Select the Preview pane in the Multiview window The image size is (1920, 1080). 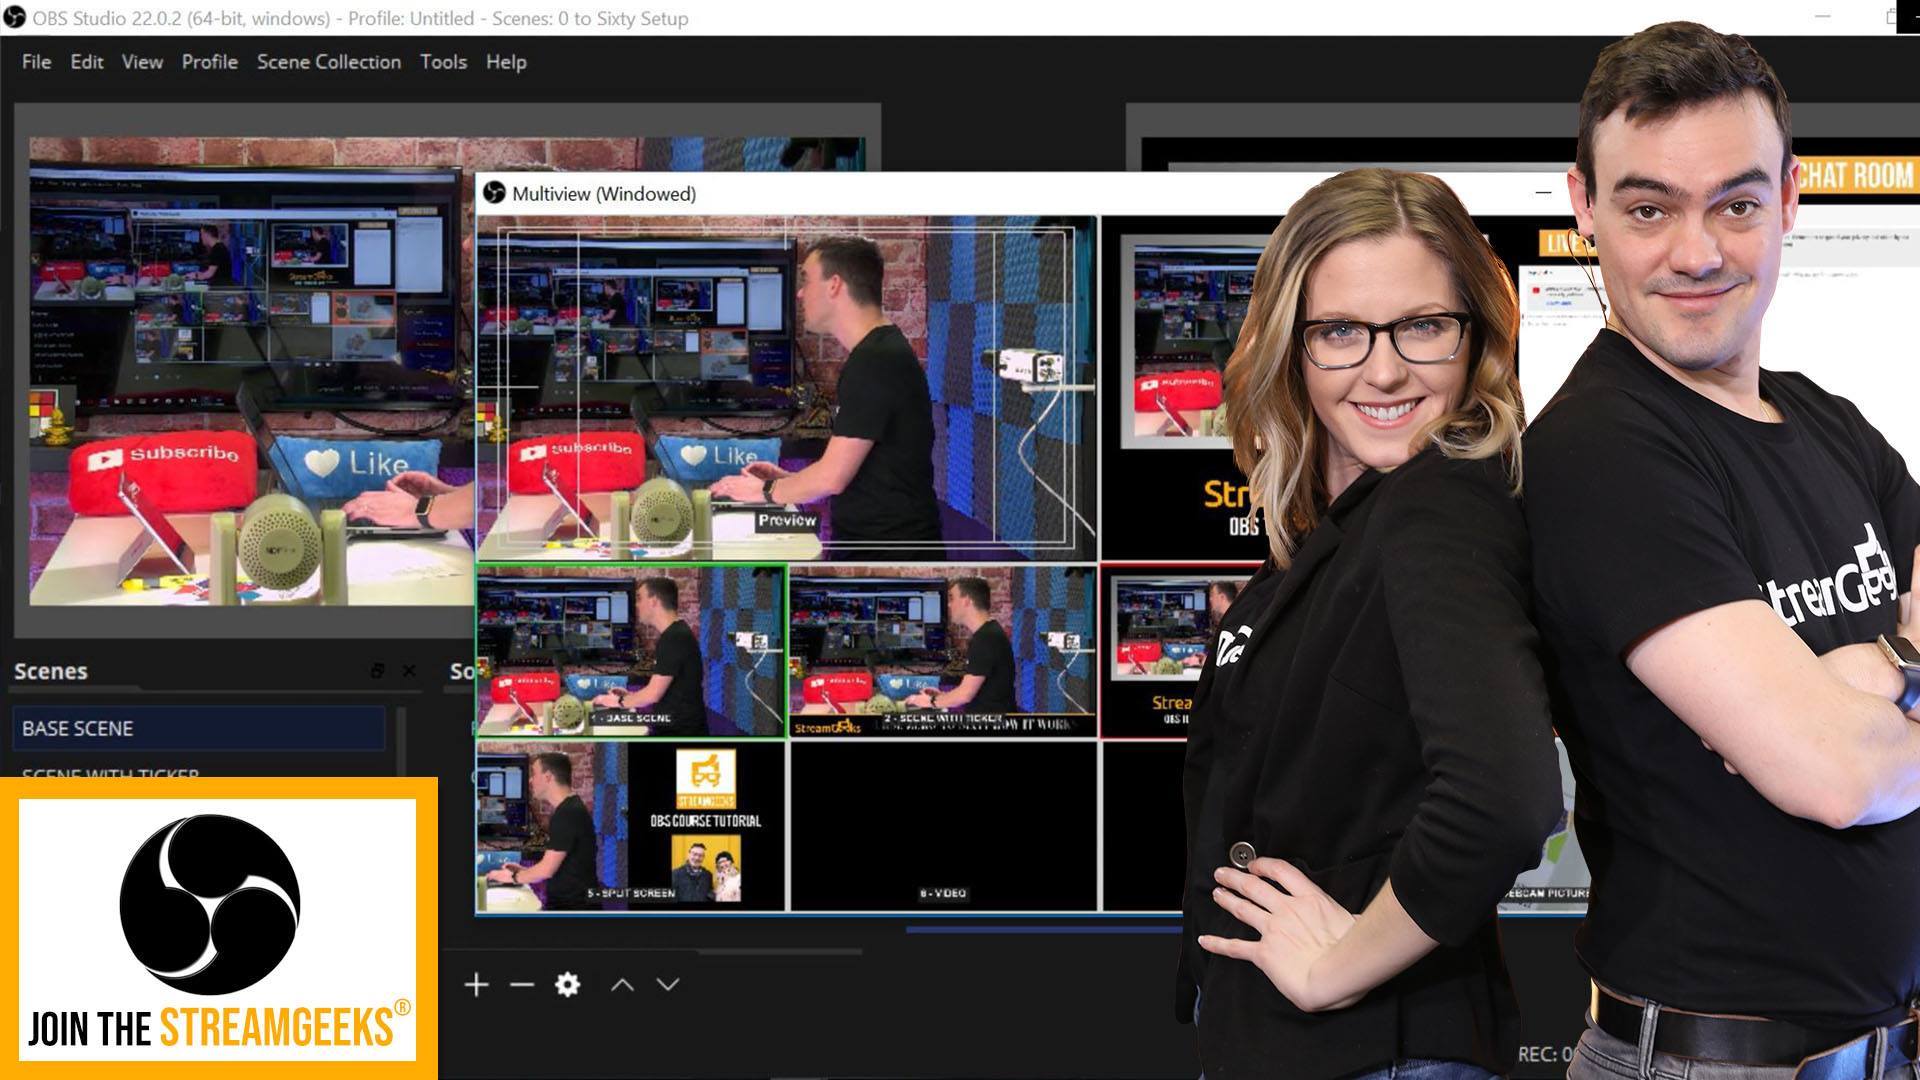(x=787, y=388)
